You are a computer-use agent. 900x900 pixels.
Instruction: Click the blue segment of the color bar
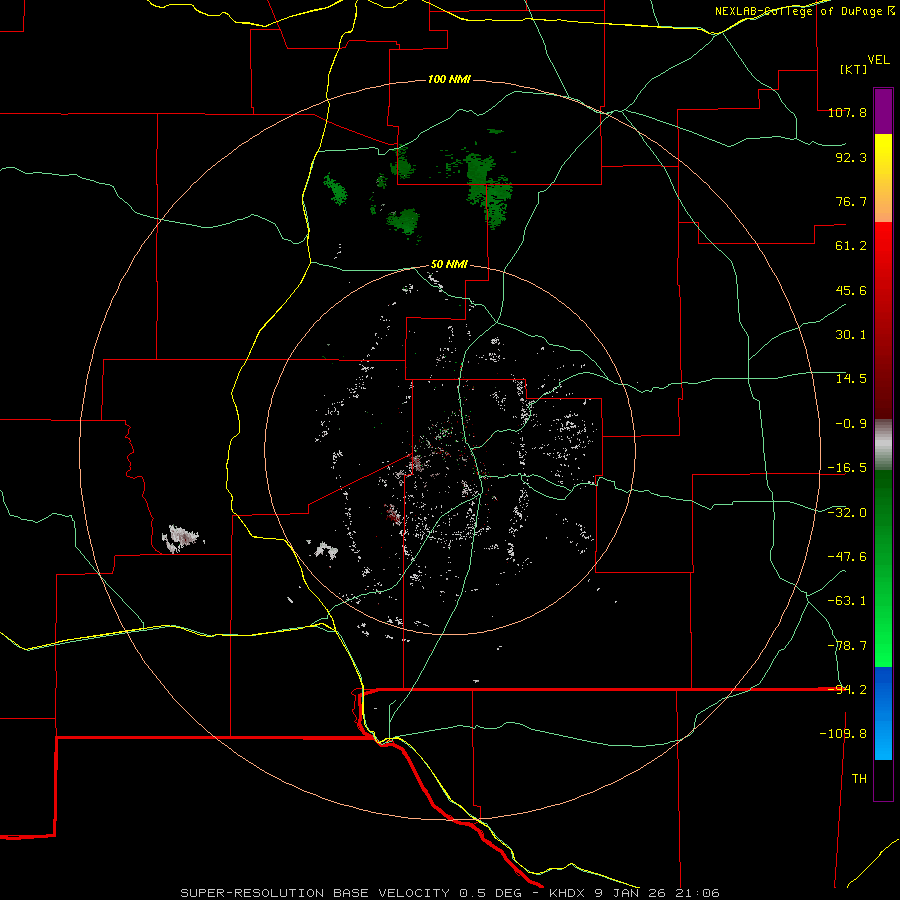coord(883,713)
